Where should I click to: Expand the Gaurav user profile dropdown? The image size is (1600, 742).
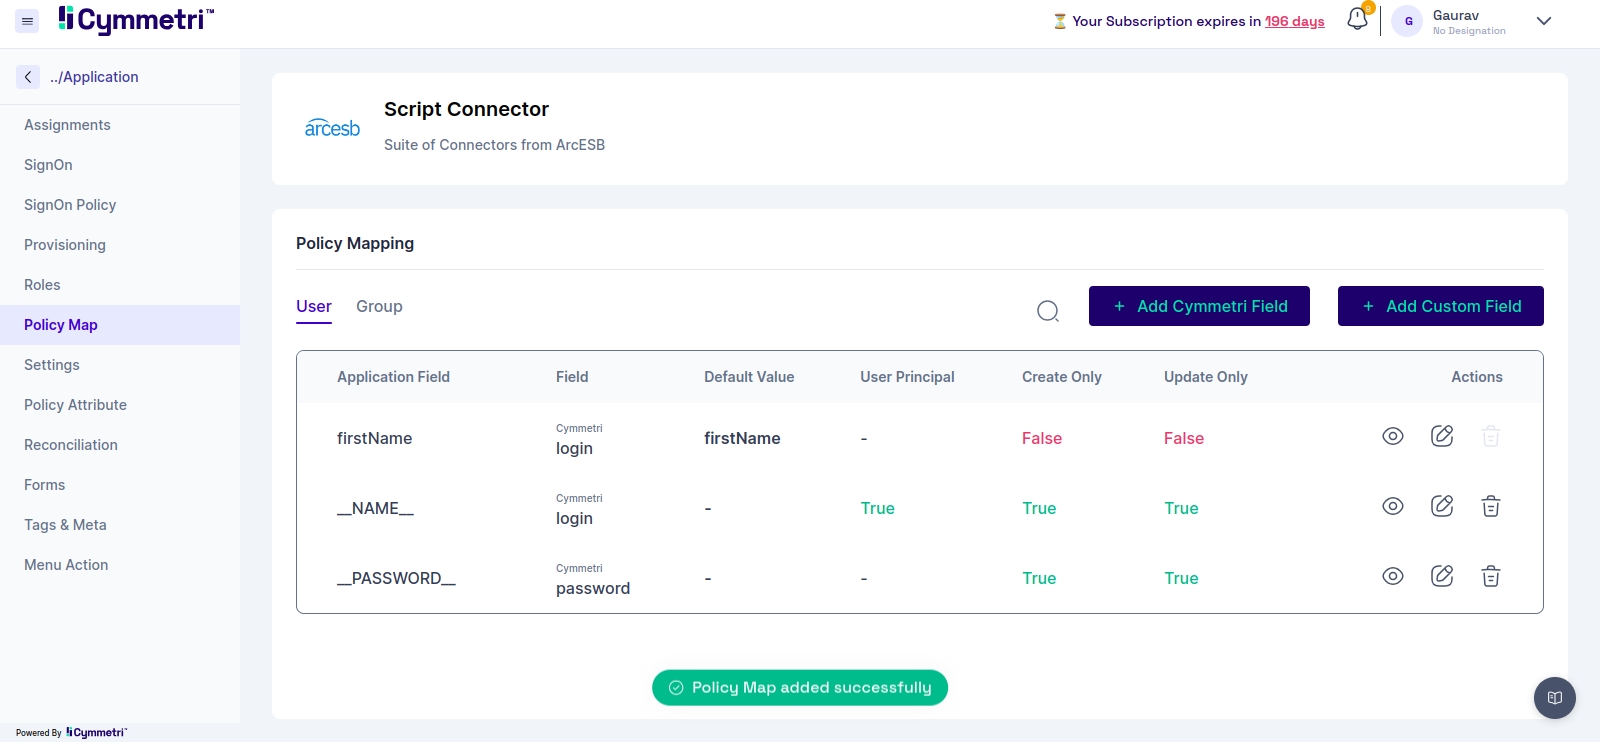pos(1543,21)
